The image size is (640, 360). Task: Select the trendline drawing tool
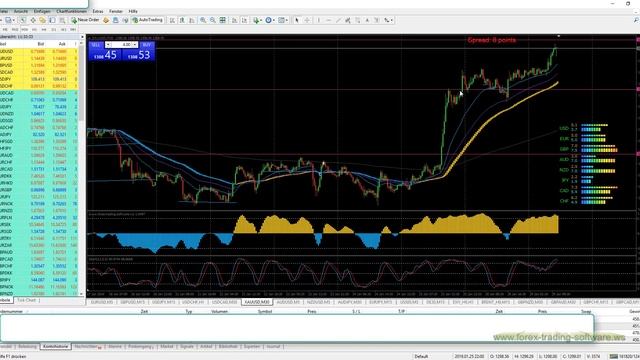coord(338,20)
